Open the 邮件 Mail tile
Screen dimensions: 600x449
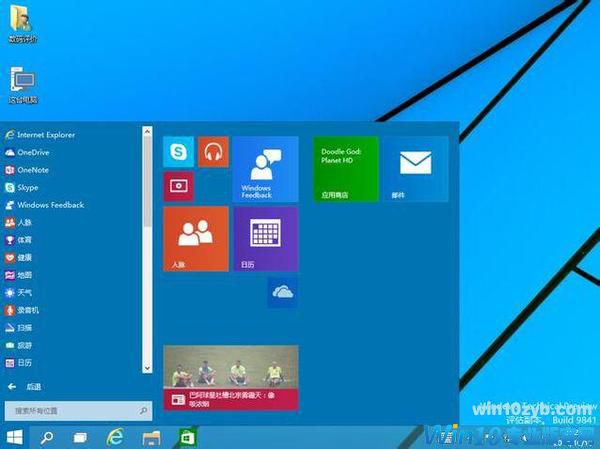tap(415, 169)
